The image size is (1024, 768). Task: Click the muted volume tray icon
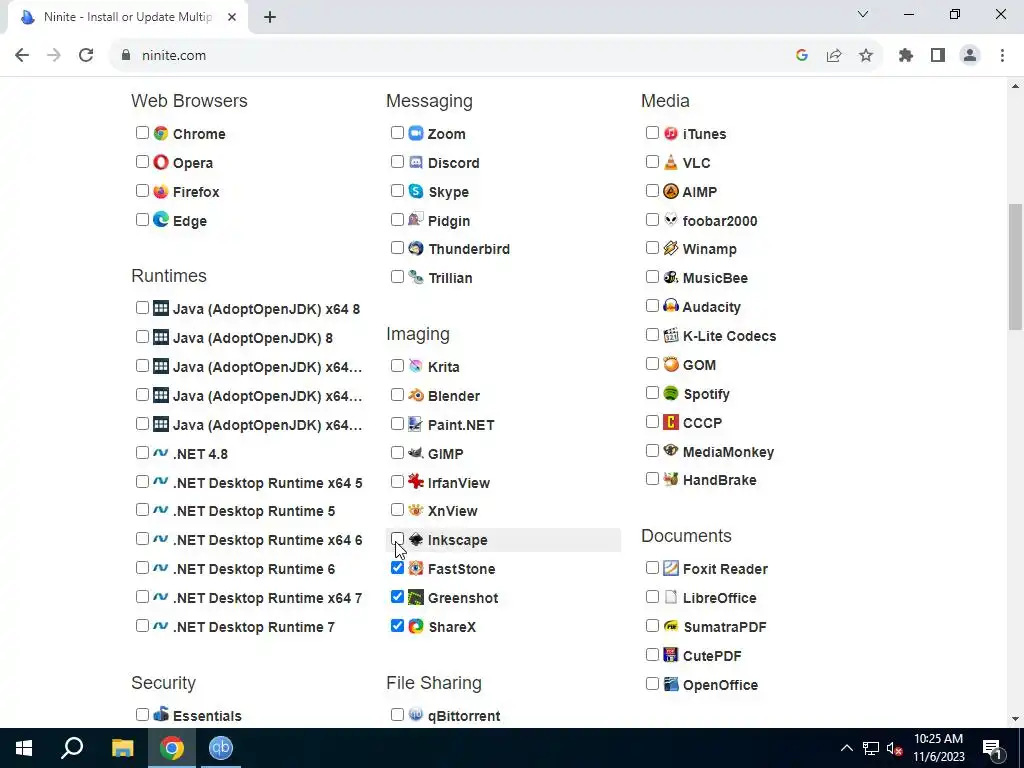click(894, 748)
